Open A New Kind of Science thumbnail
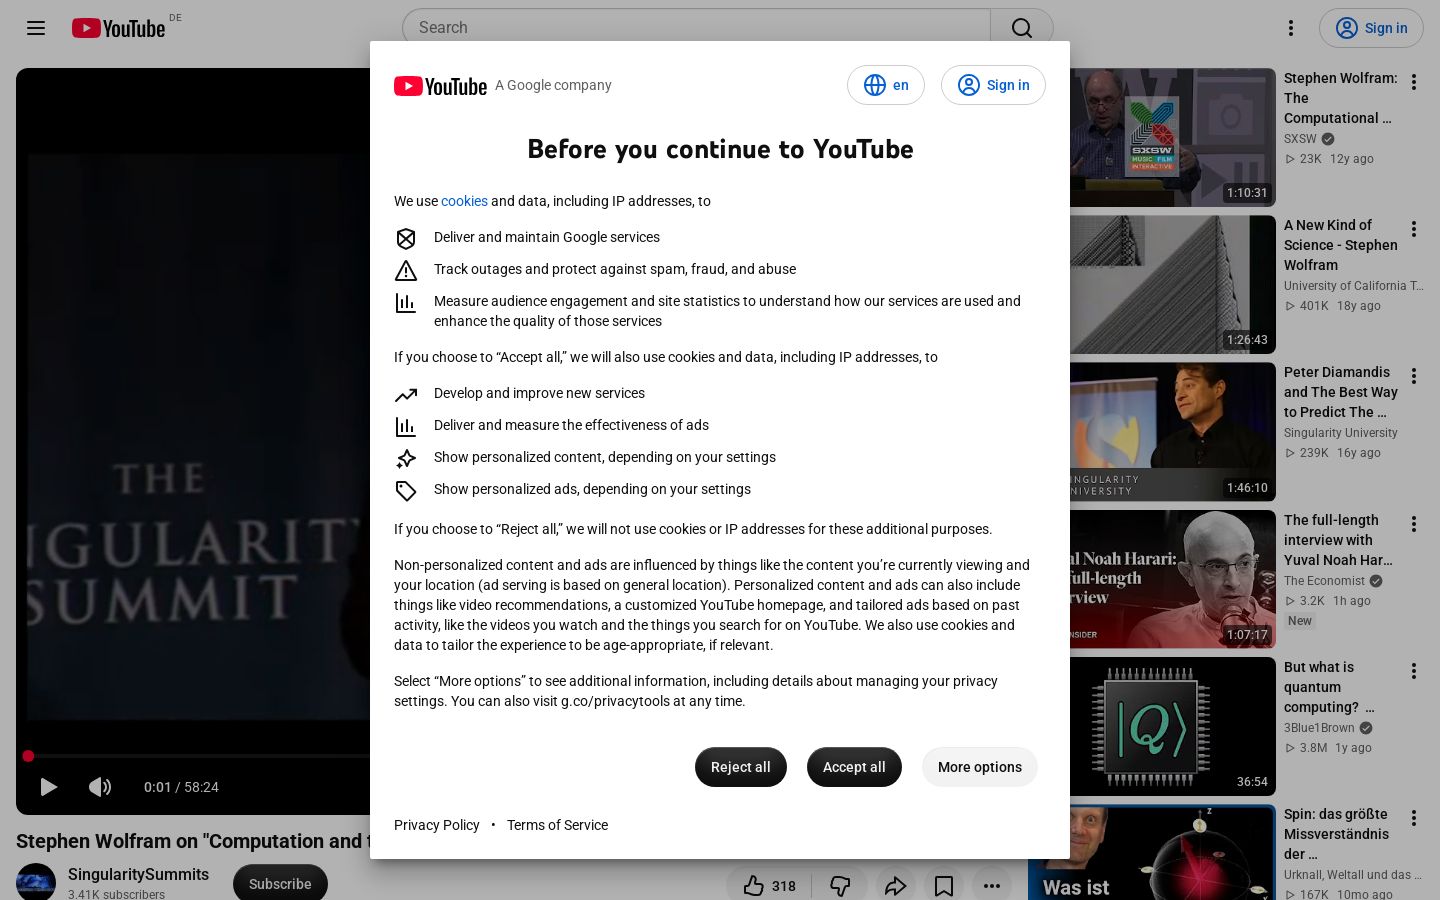 click(1173, 285)
